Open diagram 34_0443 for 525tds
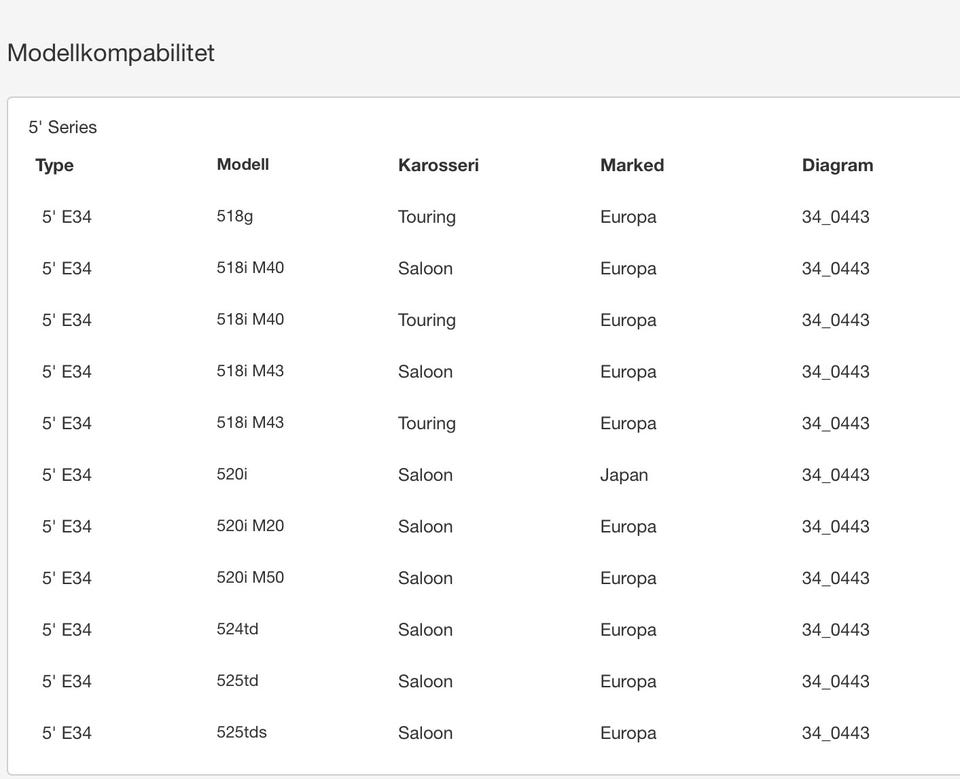This screenshot has width=960, height=779. pyautogui.click(x=835, y=733)
